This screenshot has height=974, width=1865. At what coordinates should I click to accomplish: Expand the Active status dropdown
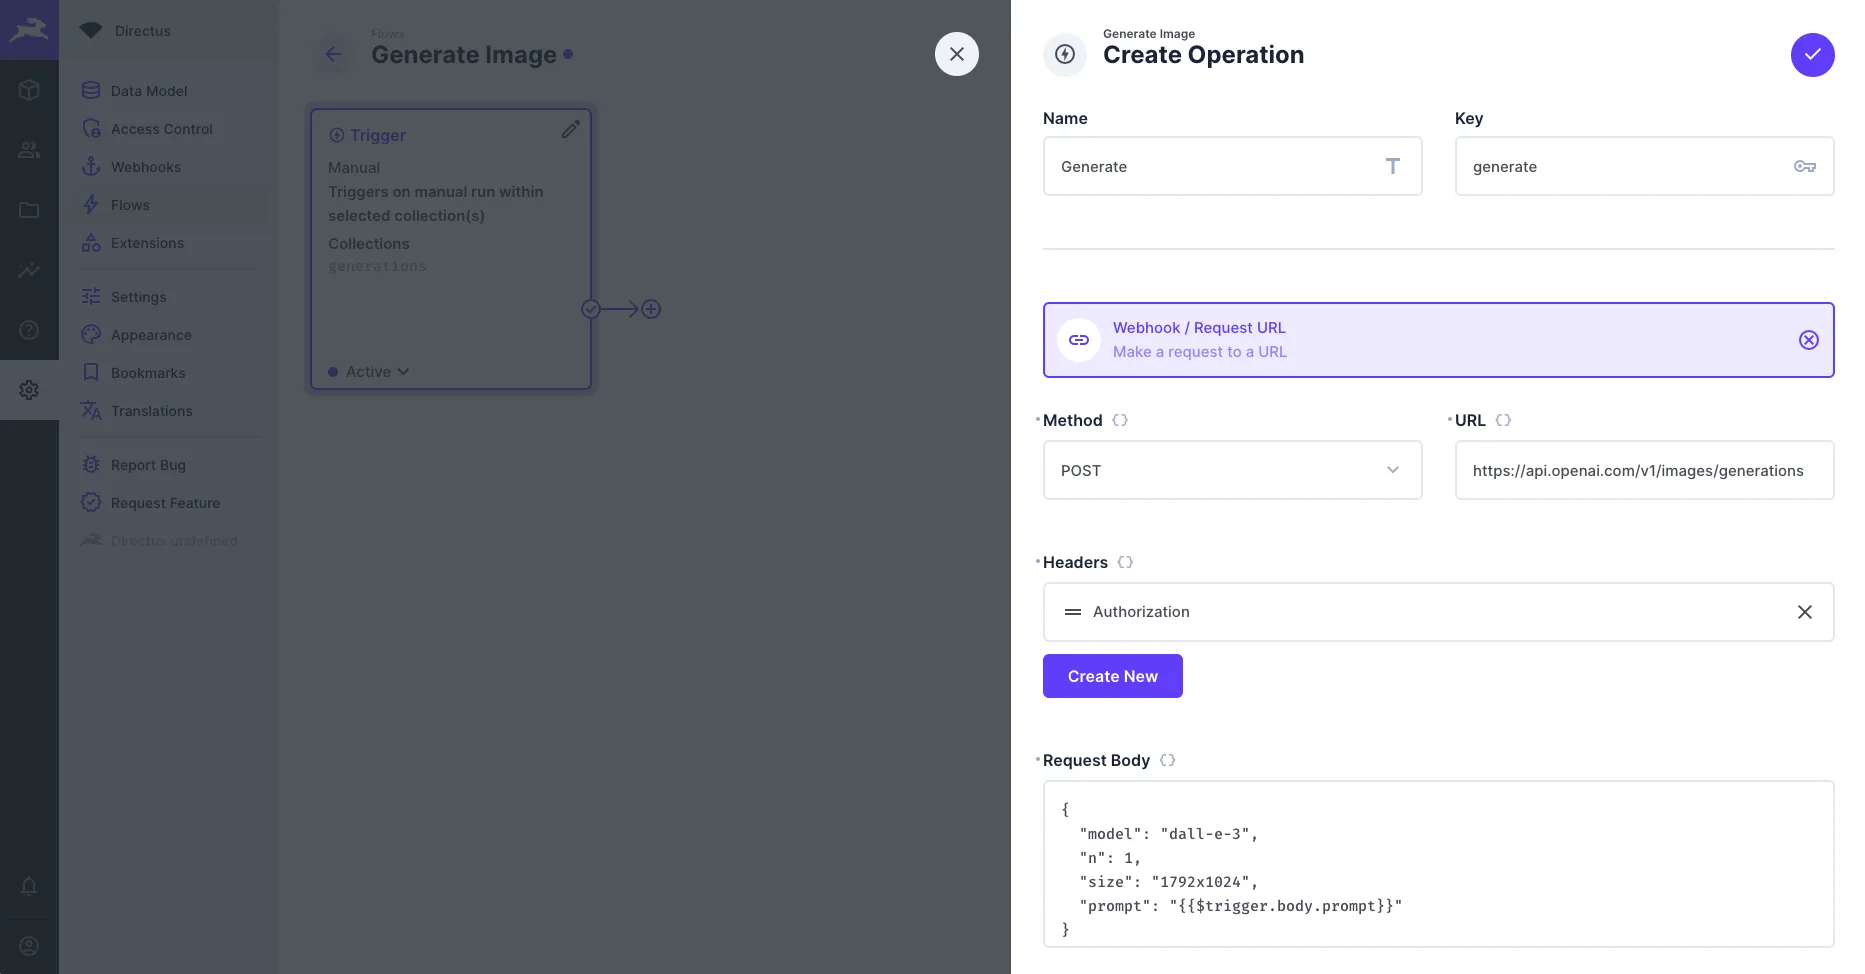coord(376,372)
